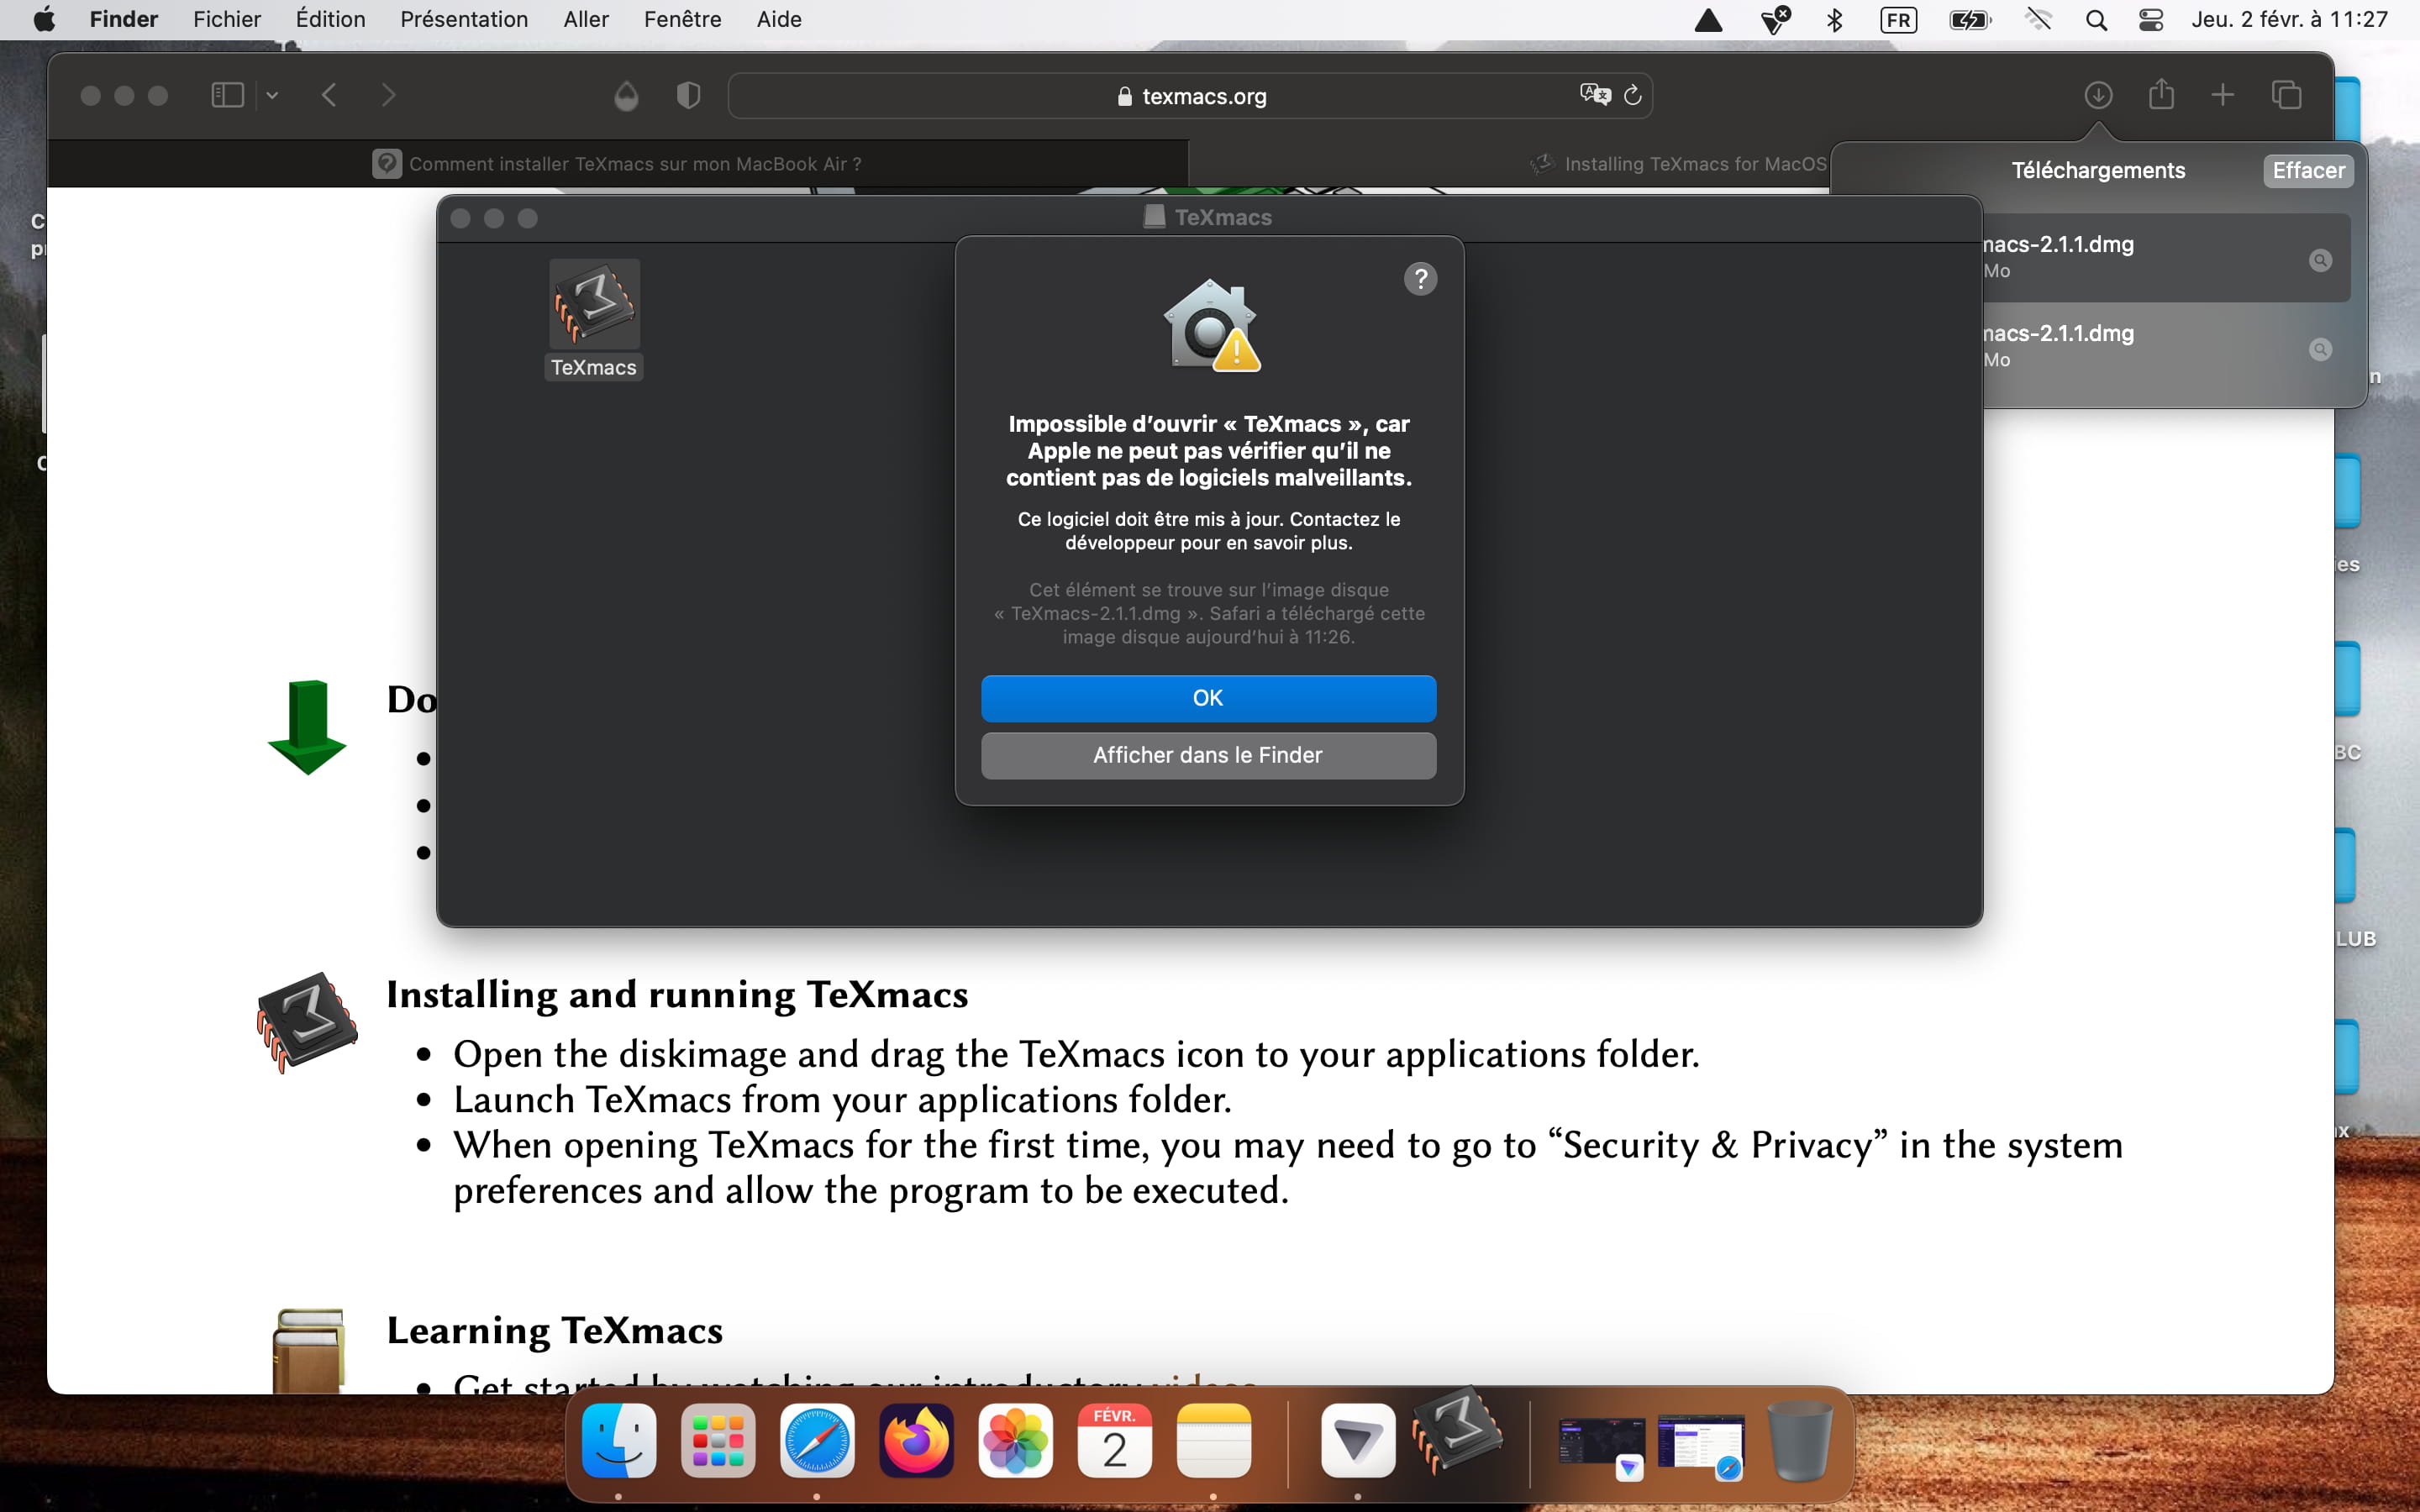Open the first minimized window thumbnail in Dock

(1602, 1446)
